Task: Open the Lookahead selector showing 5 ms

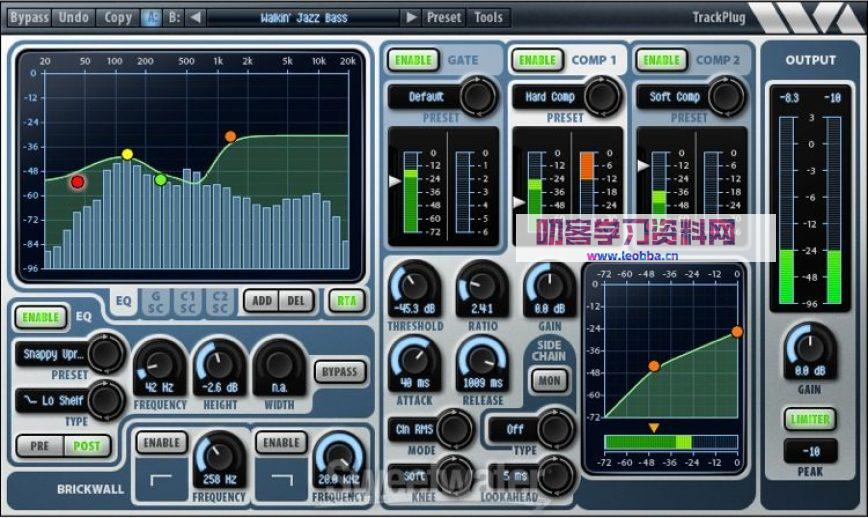Action: tap(531, 476)
